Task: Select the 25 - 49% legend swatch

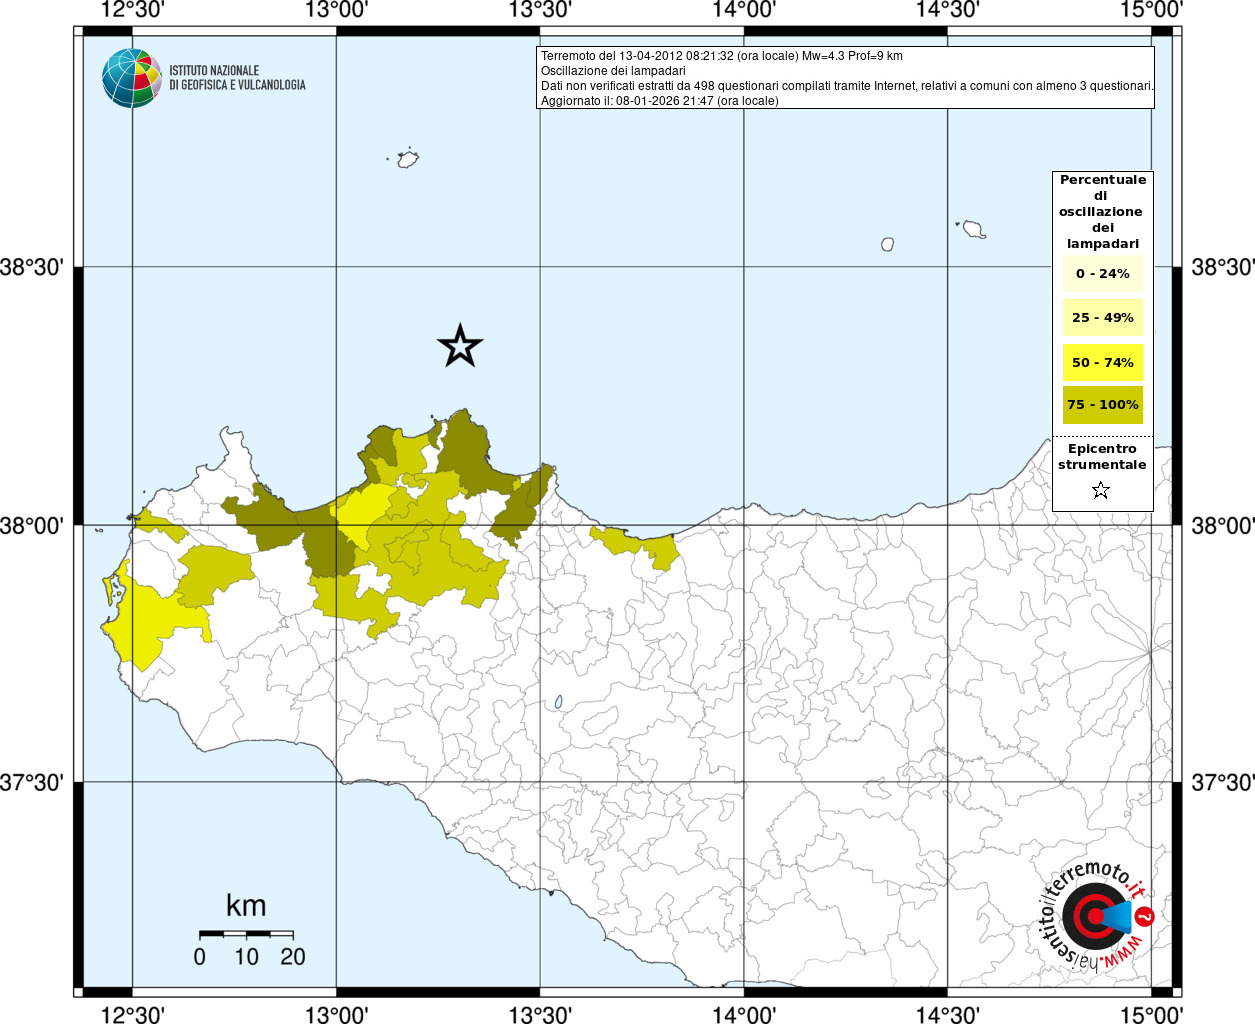Action: 1102,318
